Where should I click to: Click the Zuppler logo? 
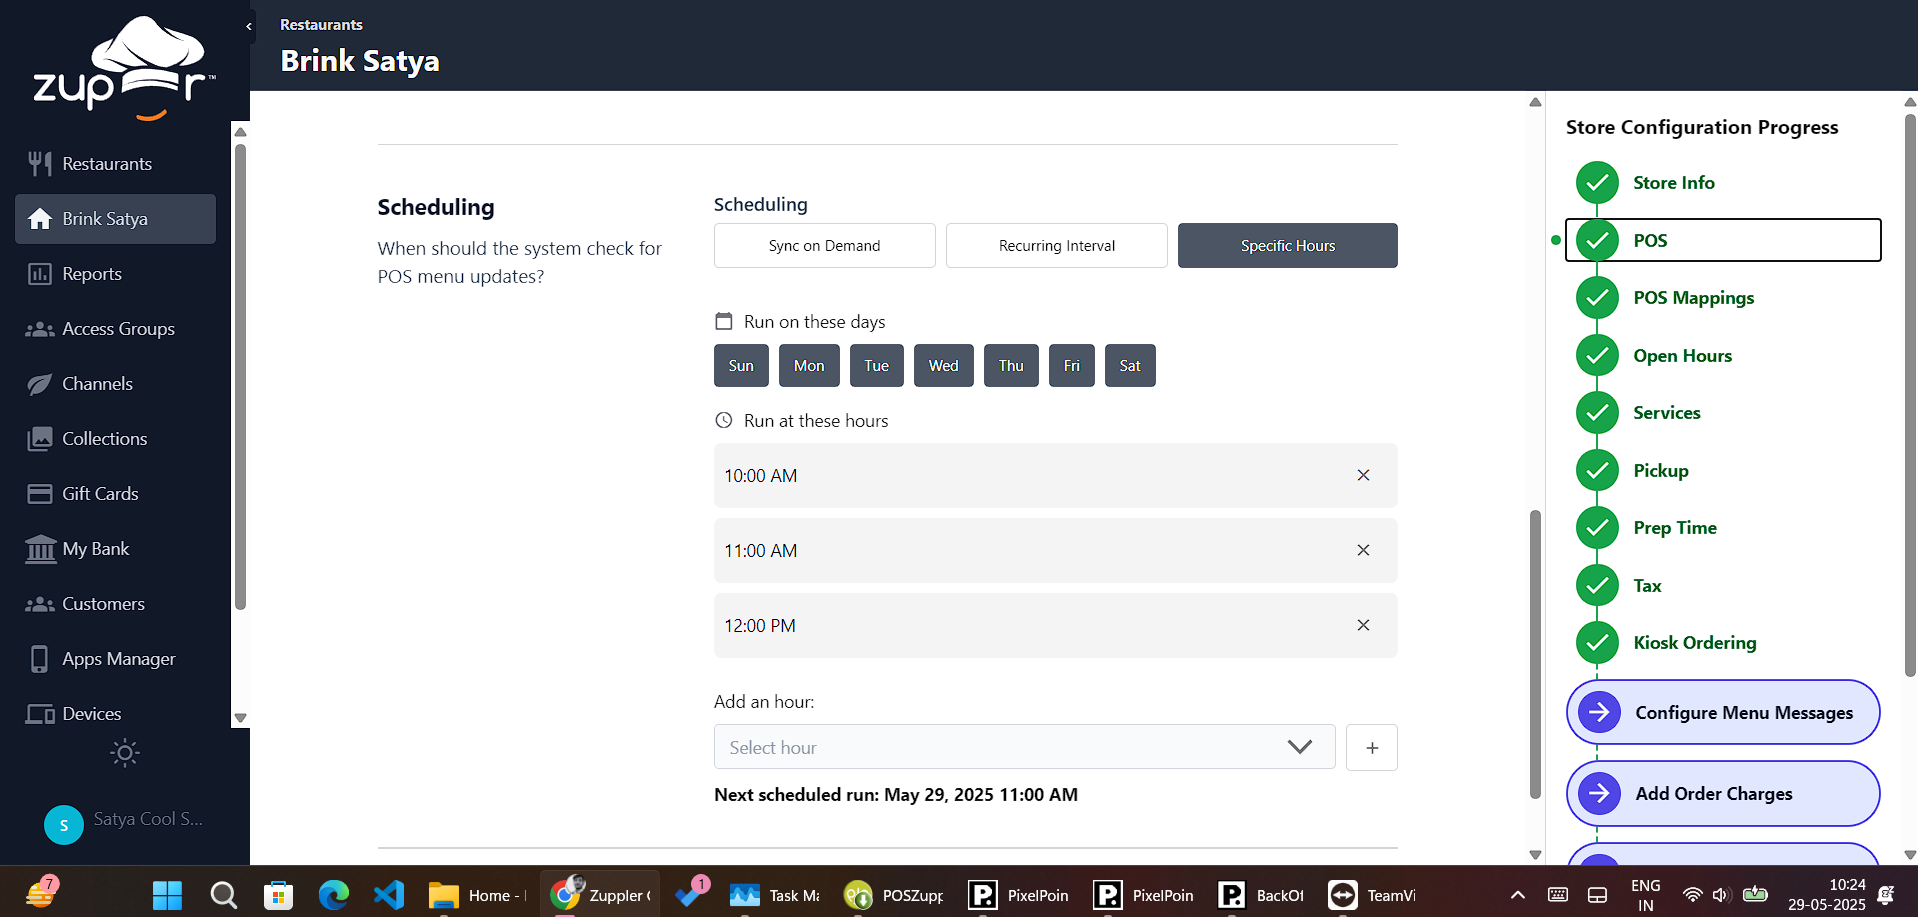124,68
